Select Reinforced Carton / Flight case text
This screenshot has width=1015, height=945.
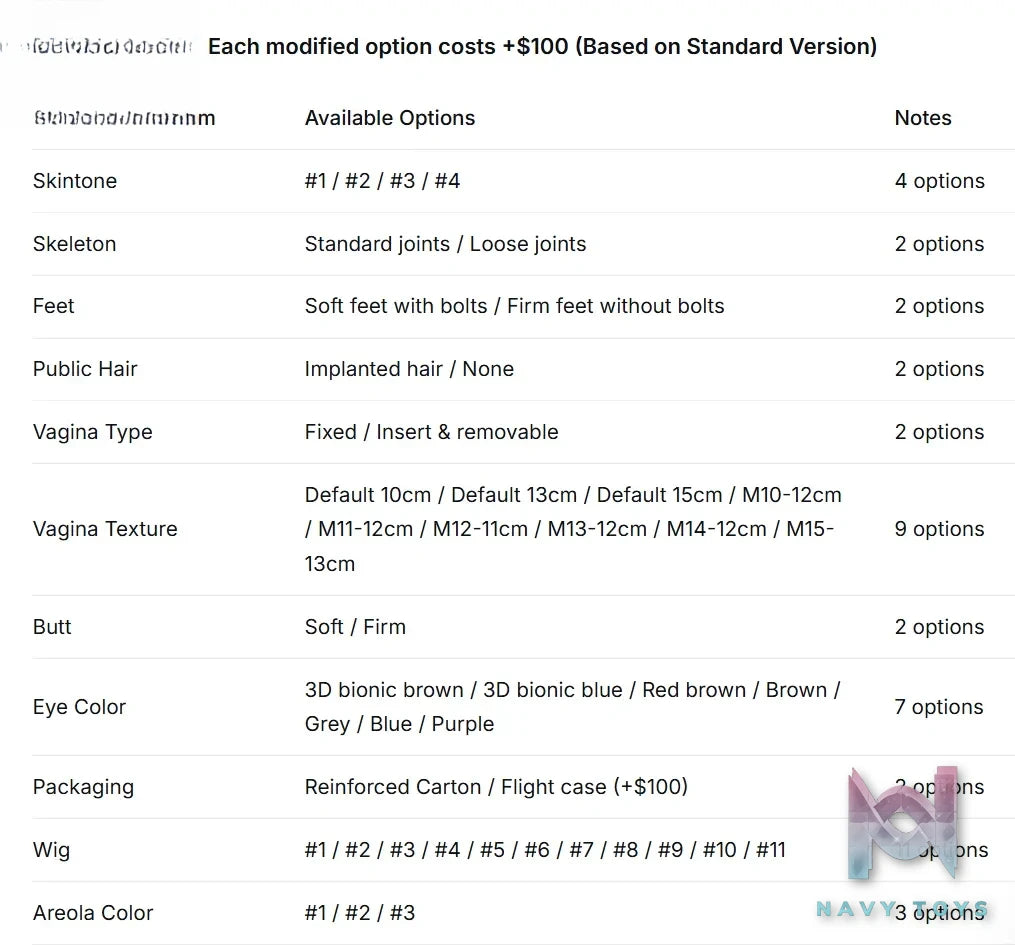(496, 787)
